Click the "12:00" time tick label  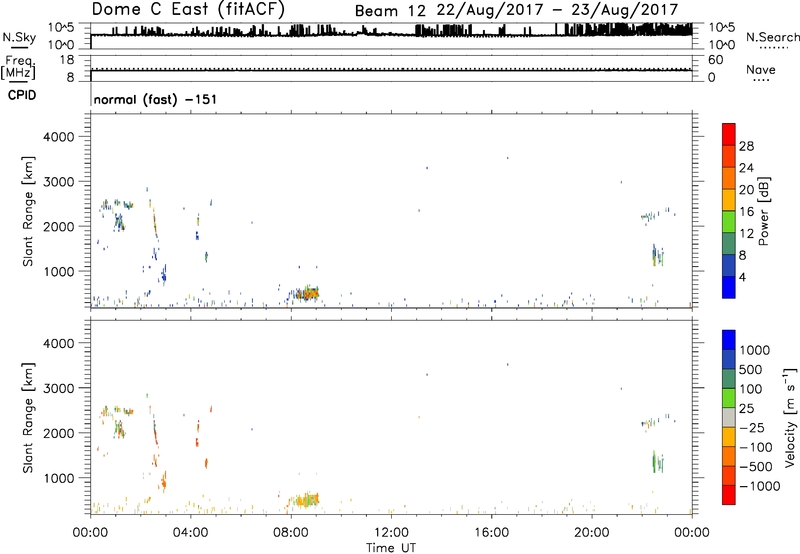391,533
